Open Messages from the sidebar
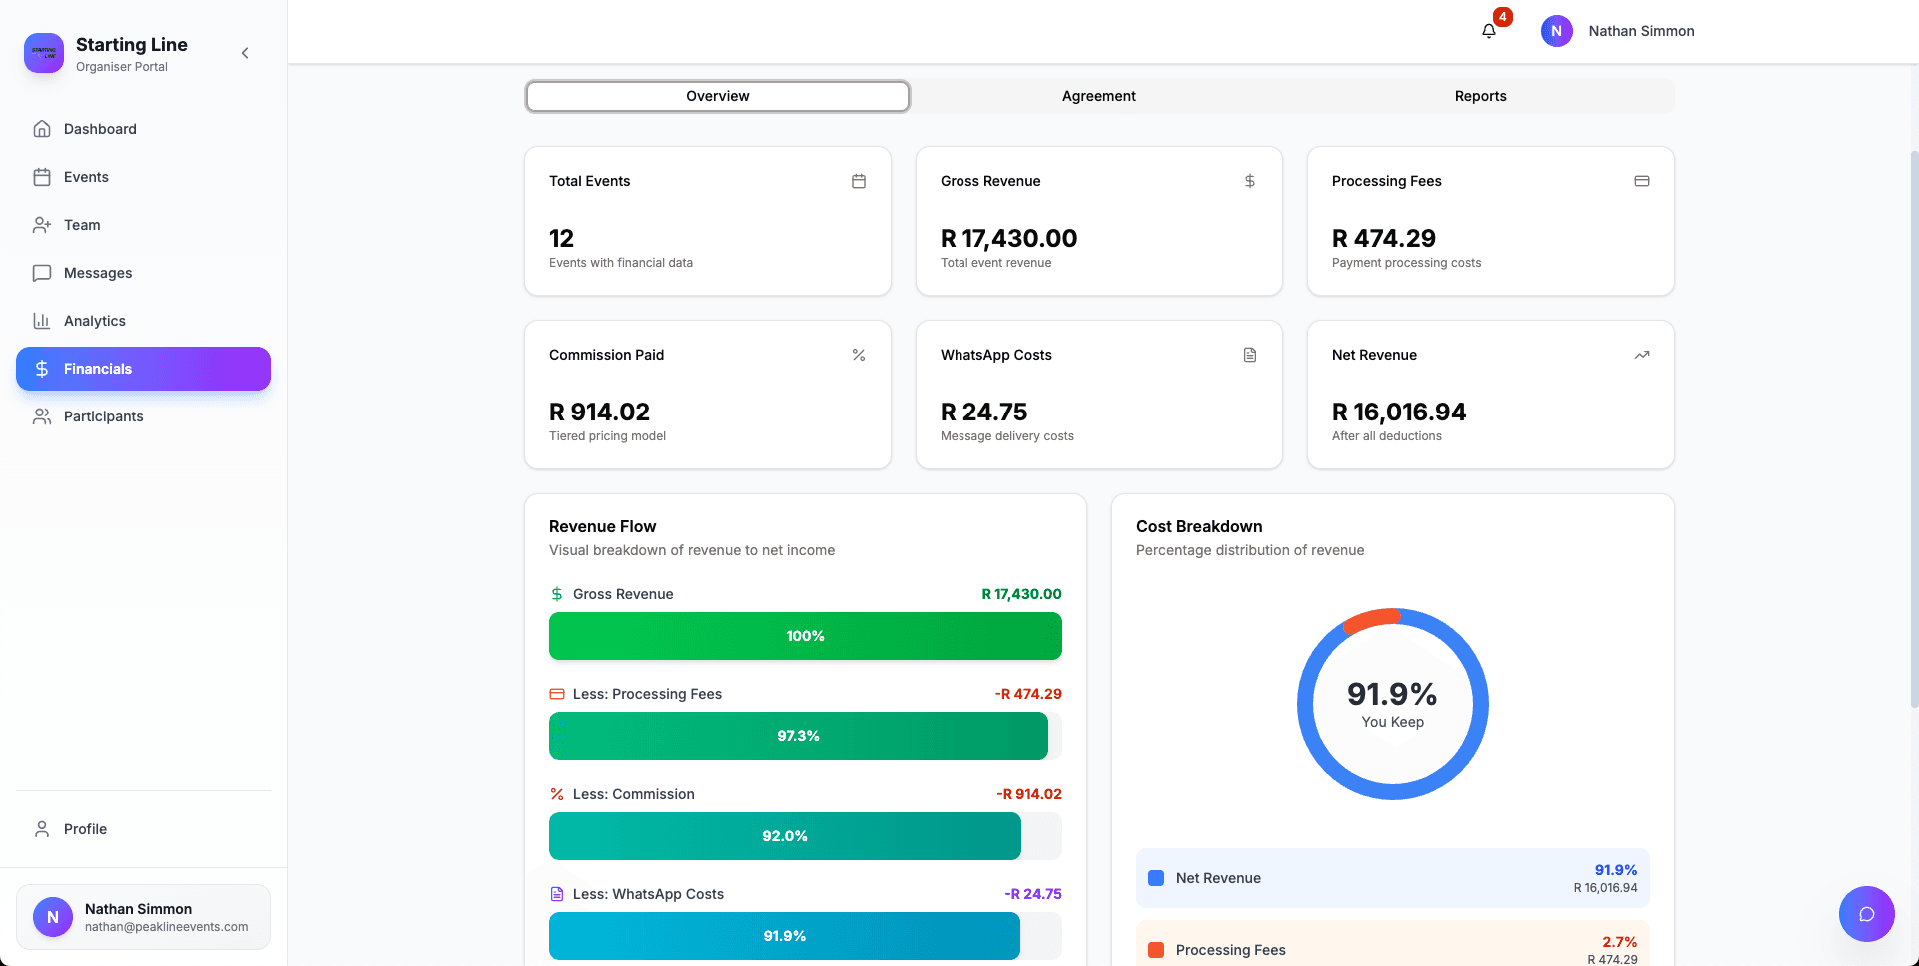 pyautogui.click(x=97, y=273)
